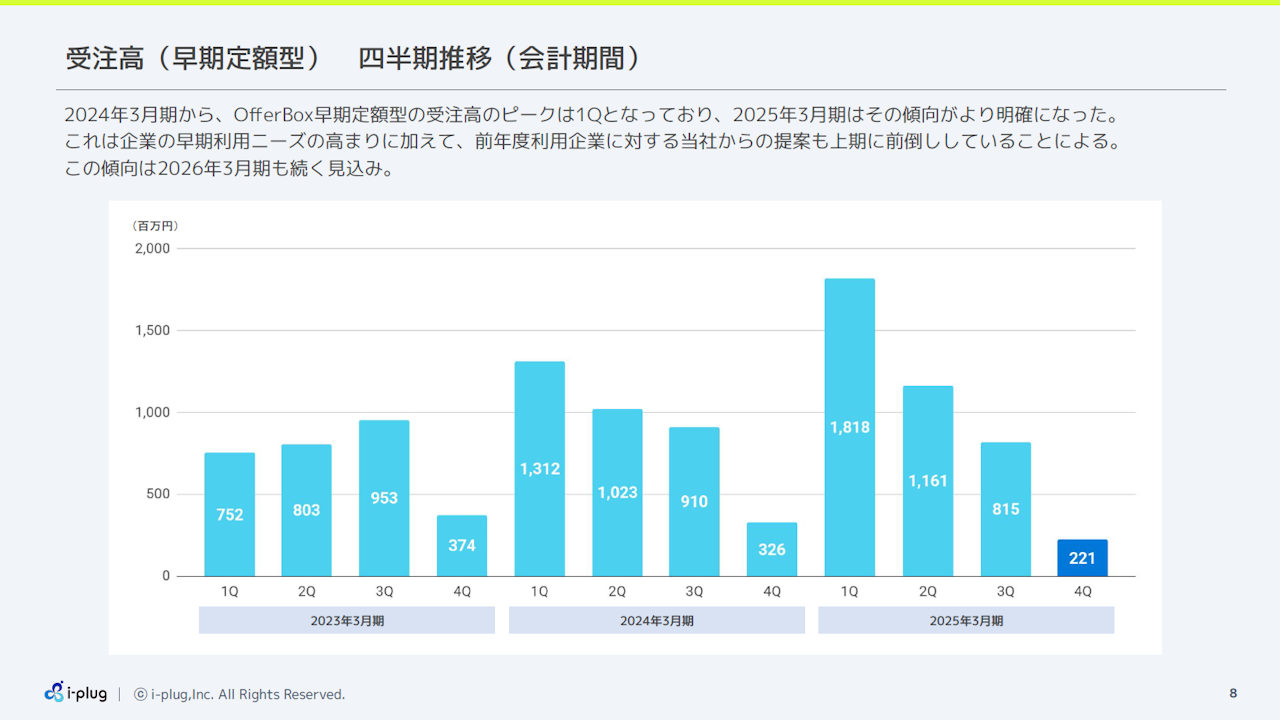Click the 2025年3月期 period label
The height and width of the screenshot is (720, 1280).
[x=966, y=620]
